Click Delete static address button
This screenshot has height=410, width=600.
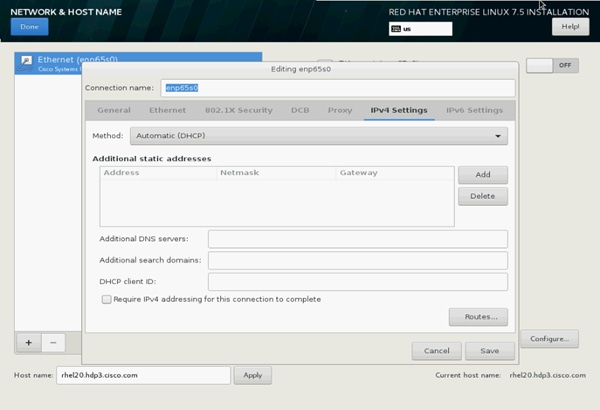point(483,196)
